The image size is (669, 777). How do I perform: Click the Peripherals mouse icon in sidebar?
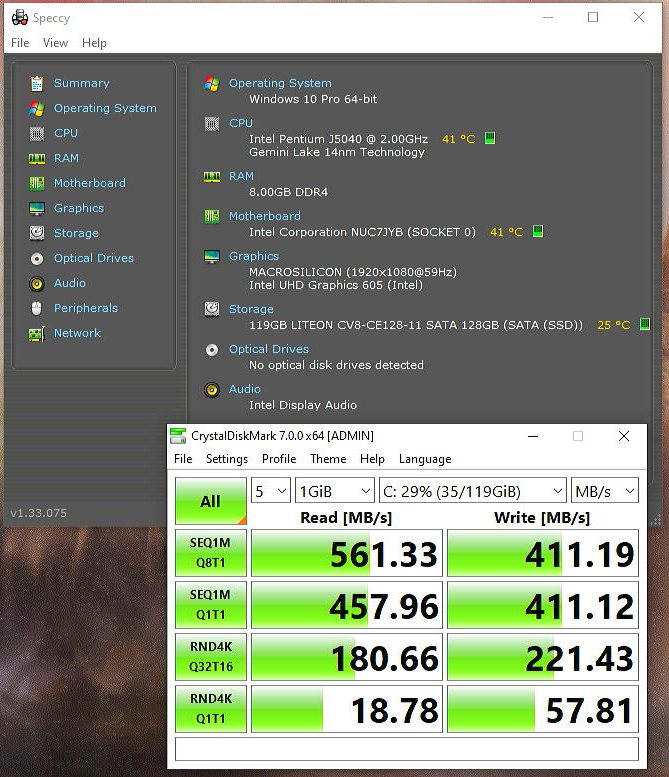37,308
